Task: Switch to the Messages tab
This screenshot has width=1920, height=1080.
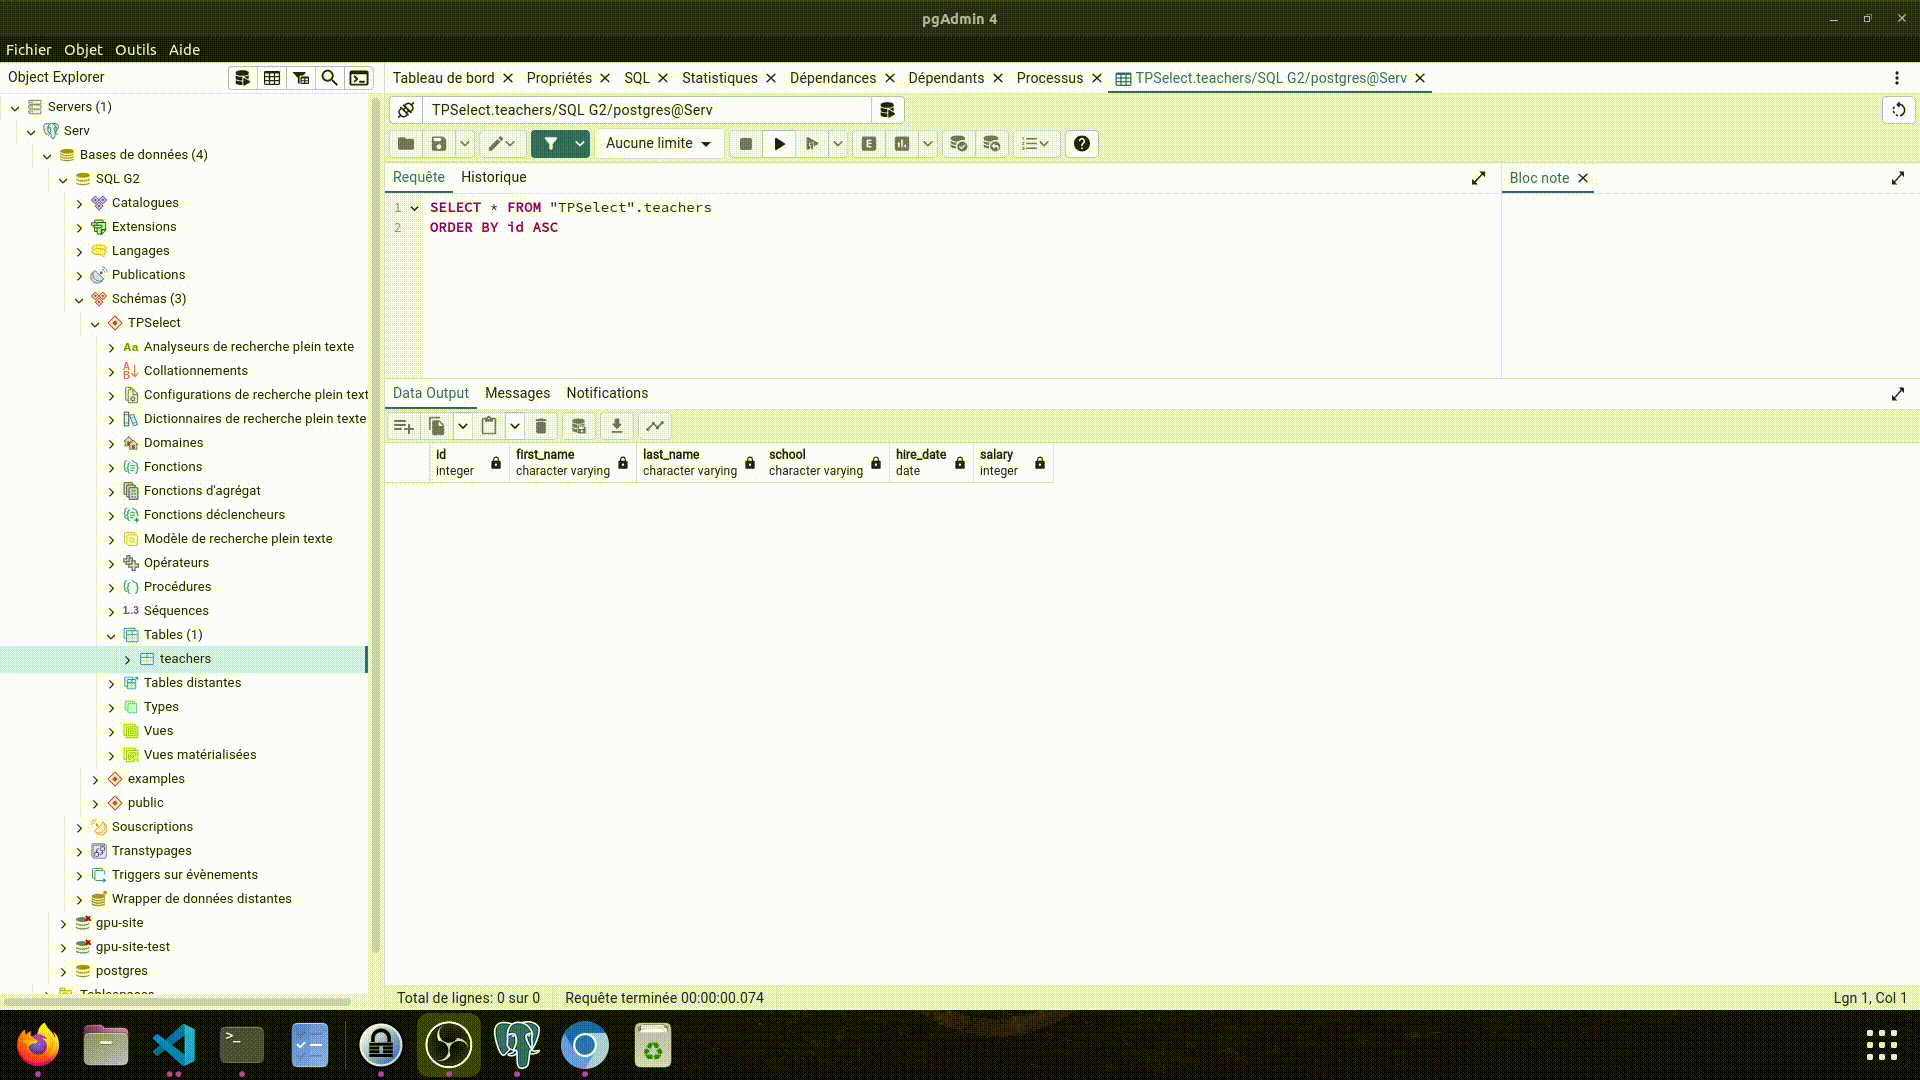Action: [x=517, y=393]
